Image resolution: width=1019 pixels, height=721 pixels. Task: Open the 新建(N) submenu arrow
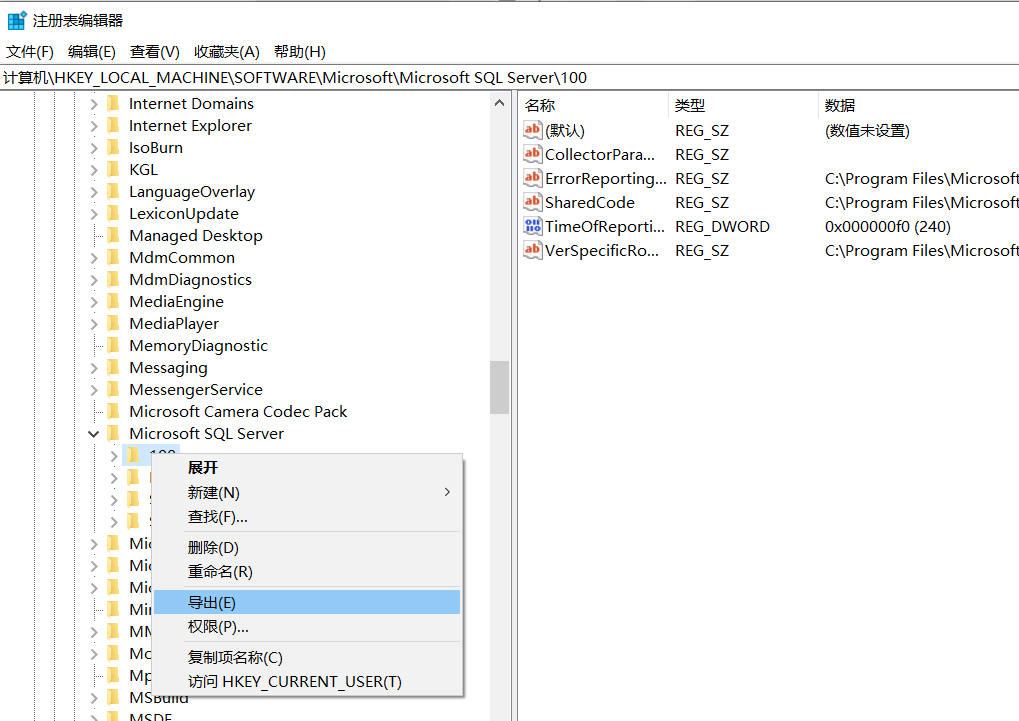(447, 492)
